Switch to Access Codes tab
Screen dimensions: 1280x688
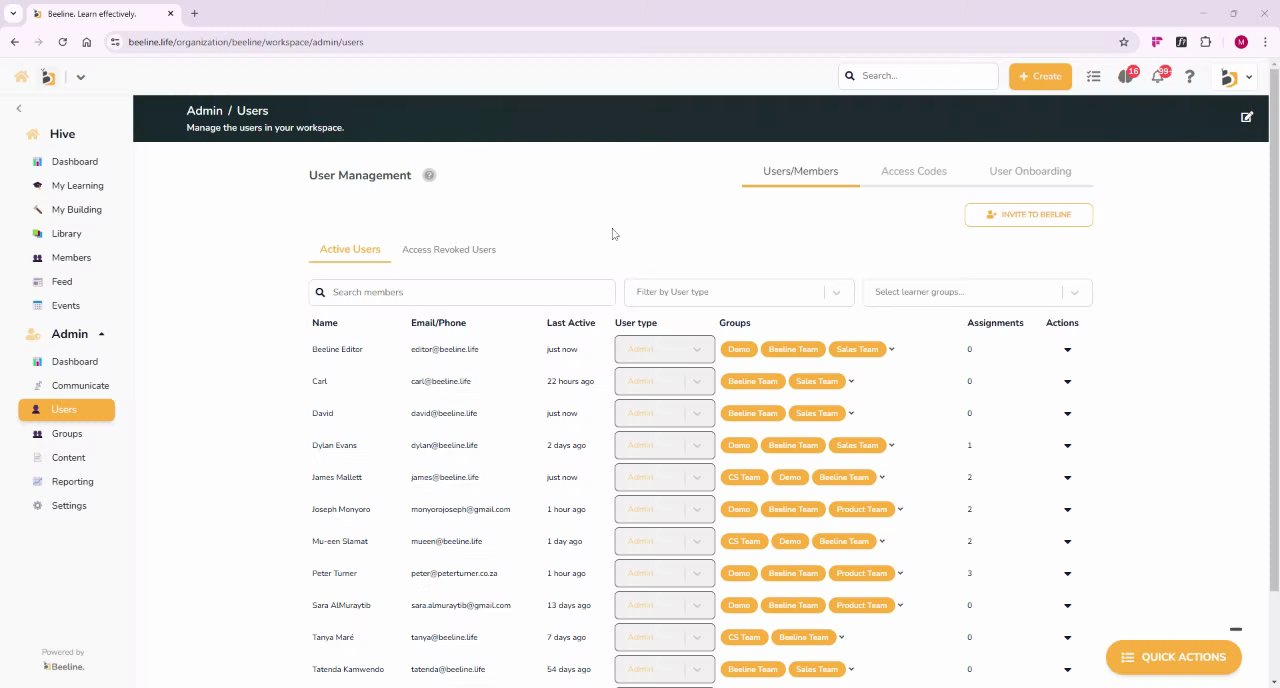pyautogui.click(x=914, y=171)
